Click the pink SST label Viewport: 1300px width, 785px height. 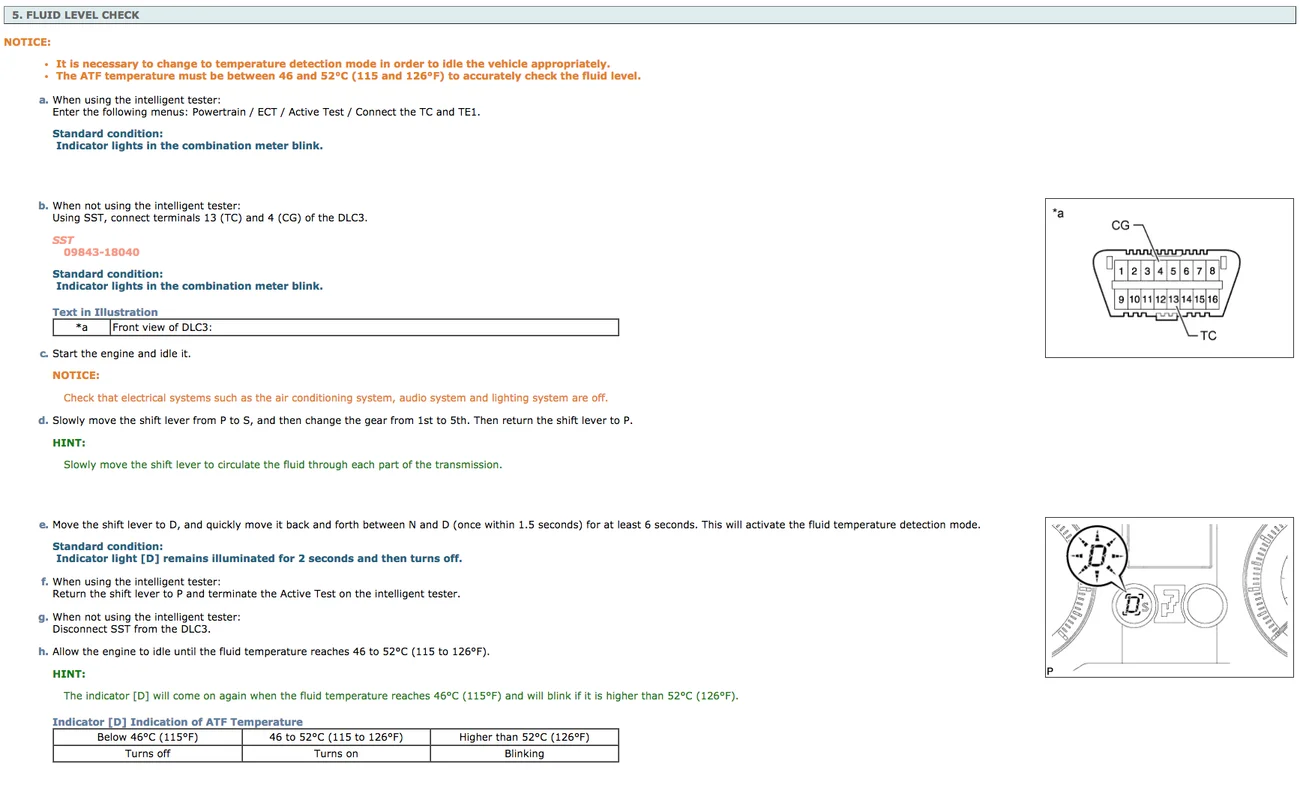pos(63,240)
